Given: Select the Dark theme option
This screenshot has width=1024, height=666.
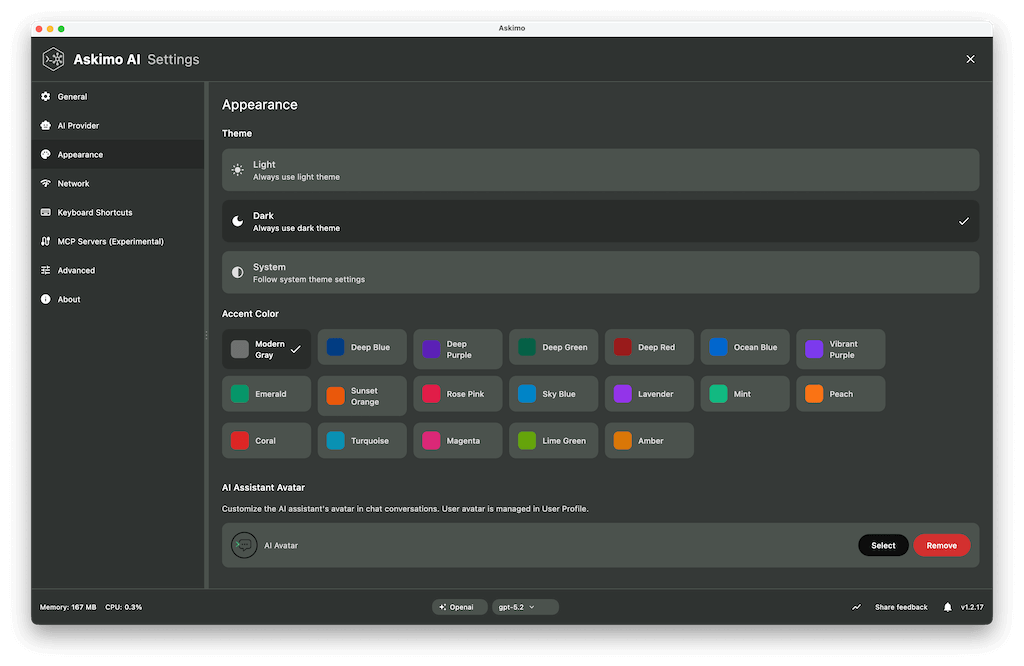Looking at the screenshot, I should pos(600,221).
